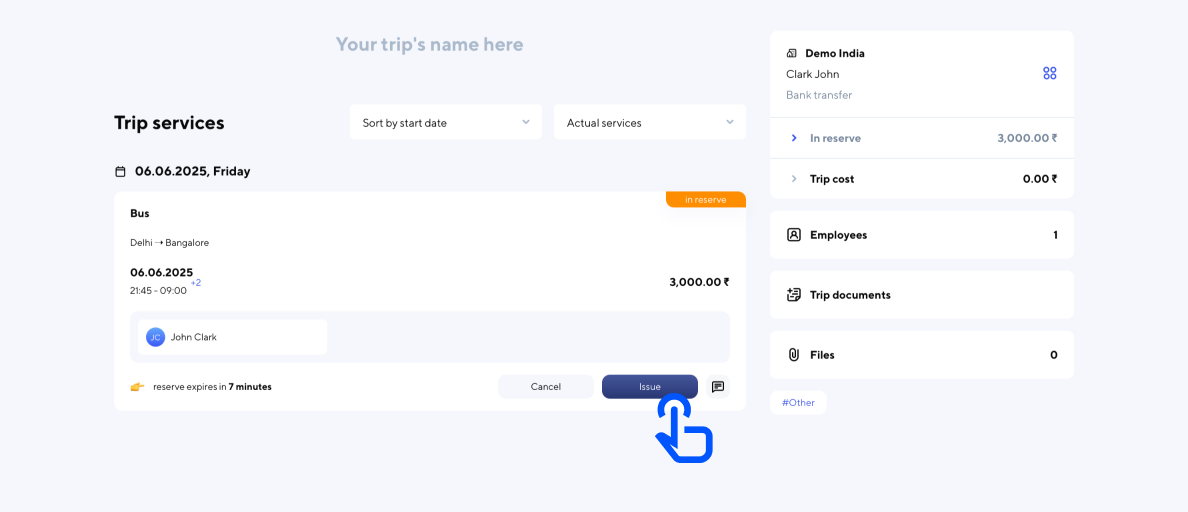Select the #Other tag
1188x512 pixels.
pyautogui.click(x=798, y=403)
